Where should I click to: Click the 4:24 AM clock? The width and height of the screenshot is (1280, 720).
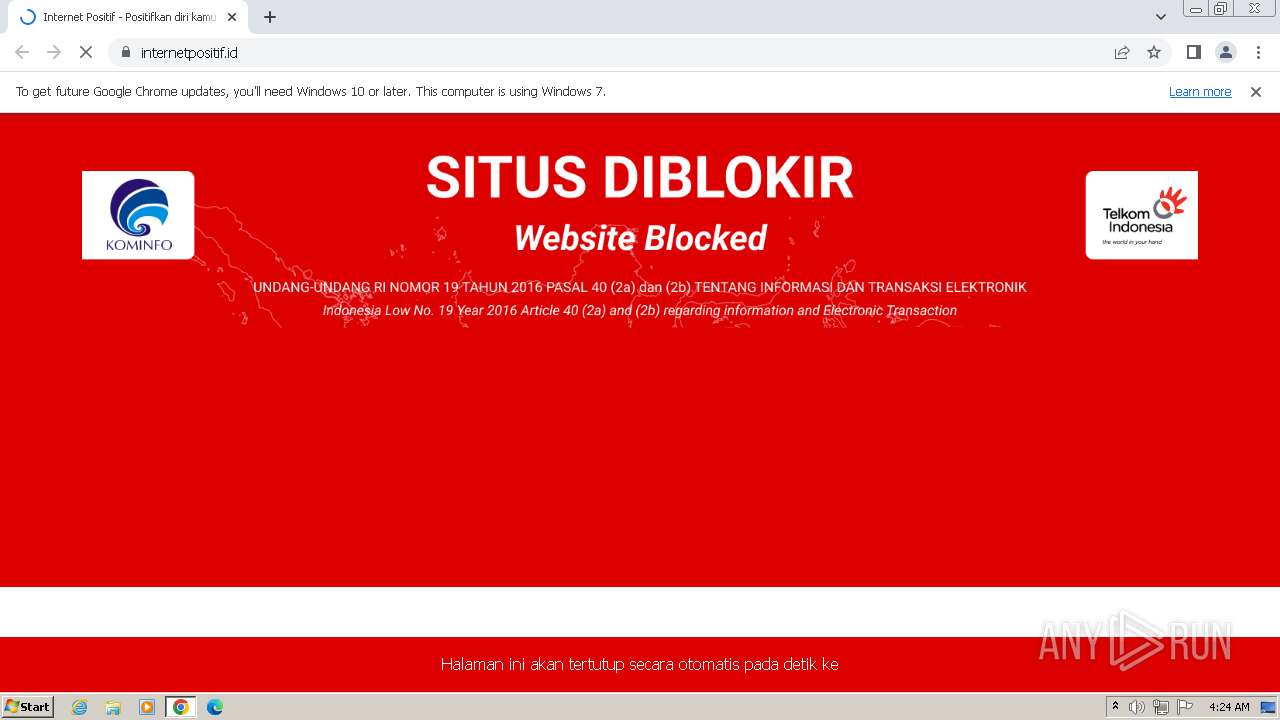[x=1229, y=707]
